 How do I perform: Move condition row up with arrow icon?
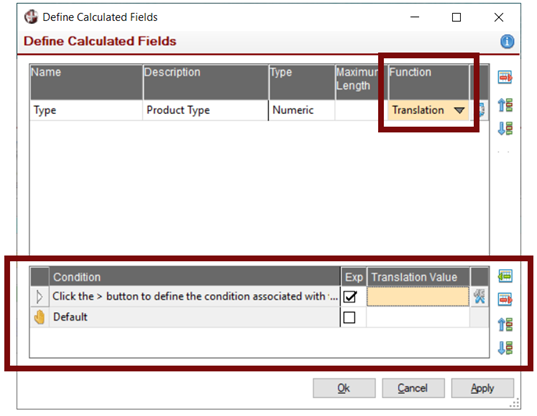tap(505, 324)
